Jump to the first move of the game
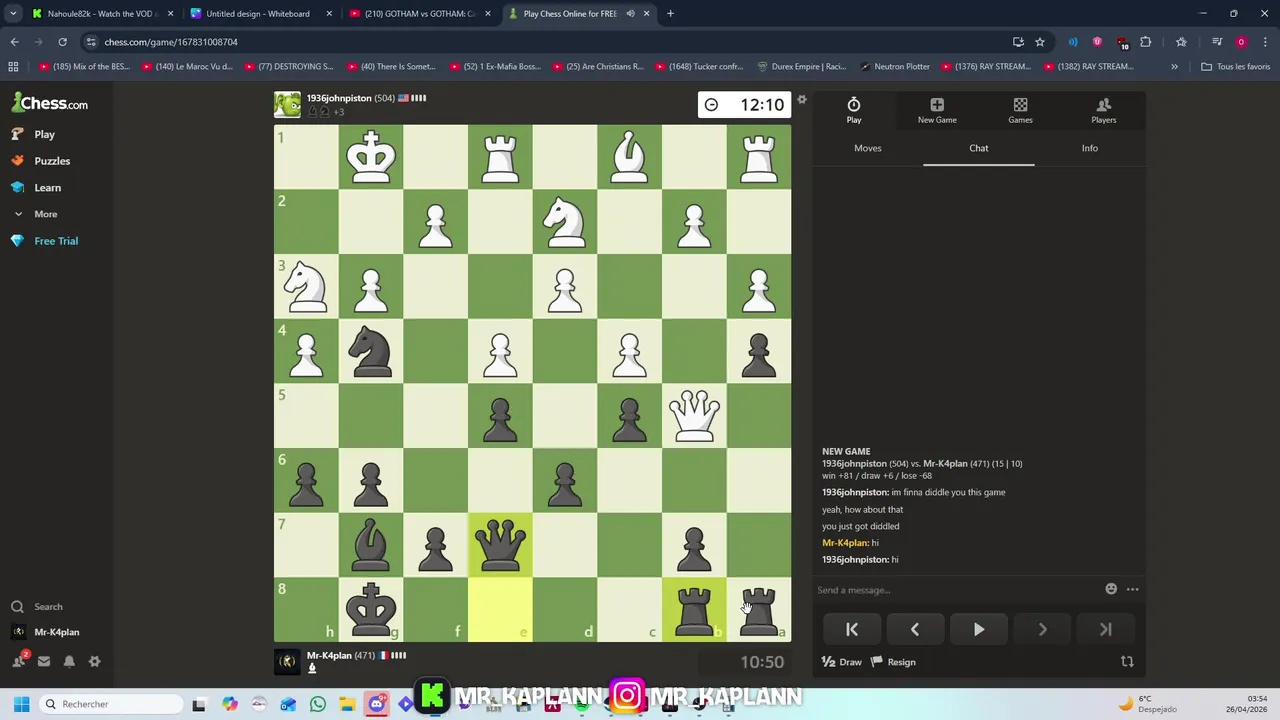 (852, 629)
